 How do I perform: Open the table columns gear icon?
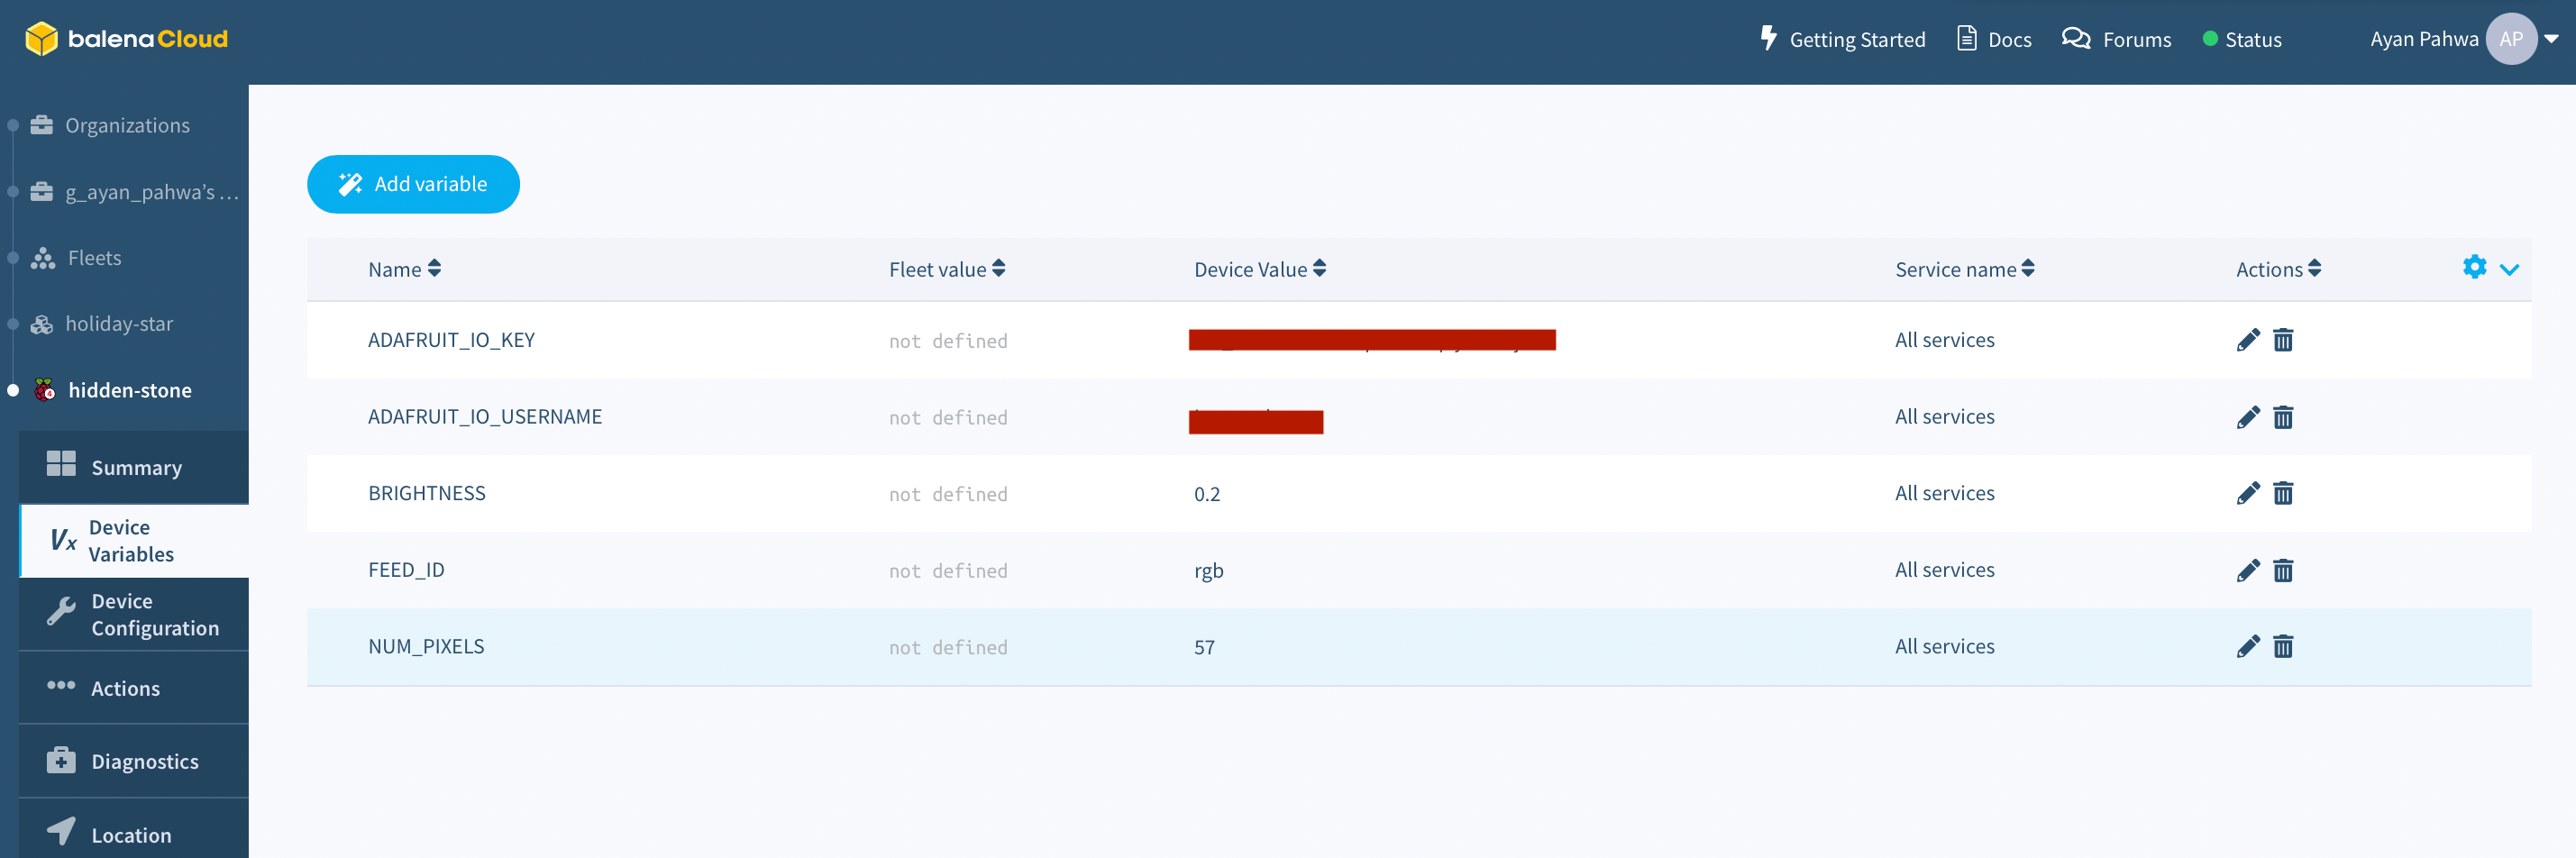click(2474, 267)
